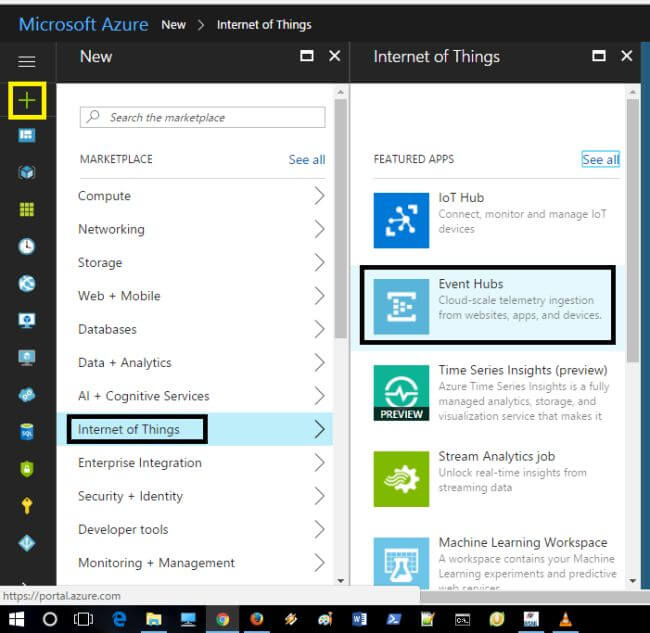
Task: Expand Data + Analytics chevron
Action: click(x=319, y=363)
